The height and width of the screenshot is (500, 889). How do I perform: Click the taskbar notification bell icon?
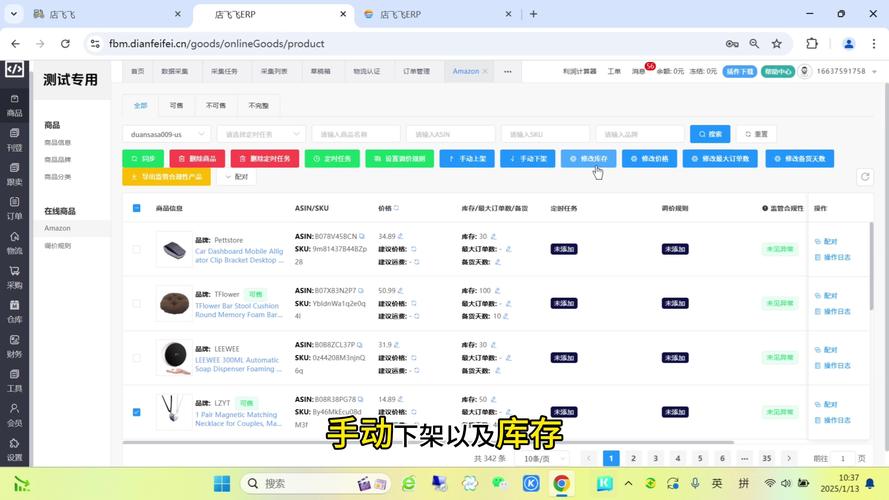[870, 484]
